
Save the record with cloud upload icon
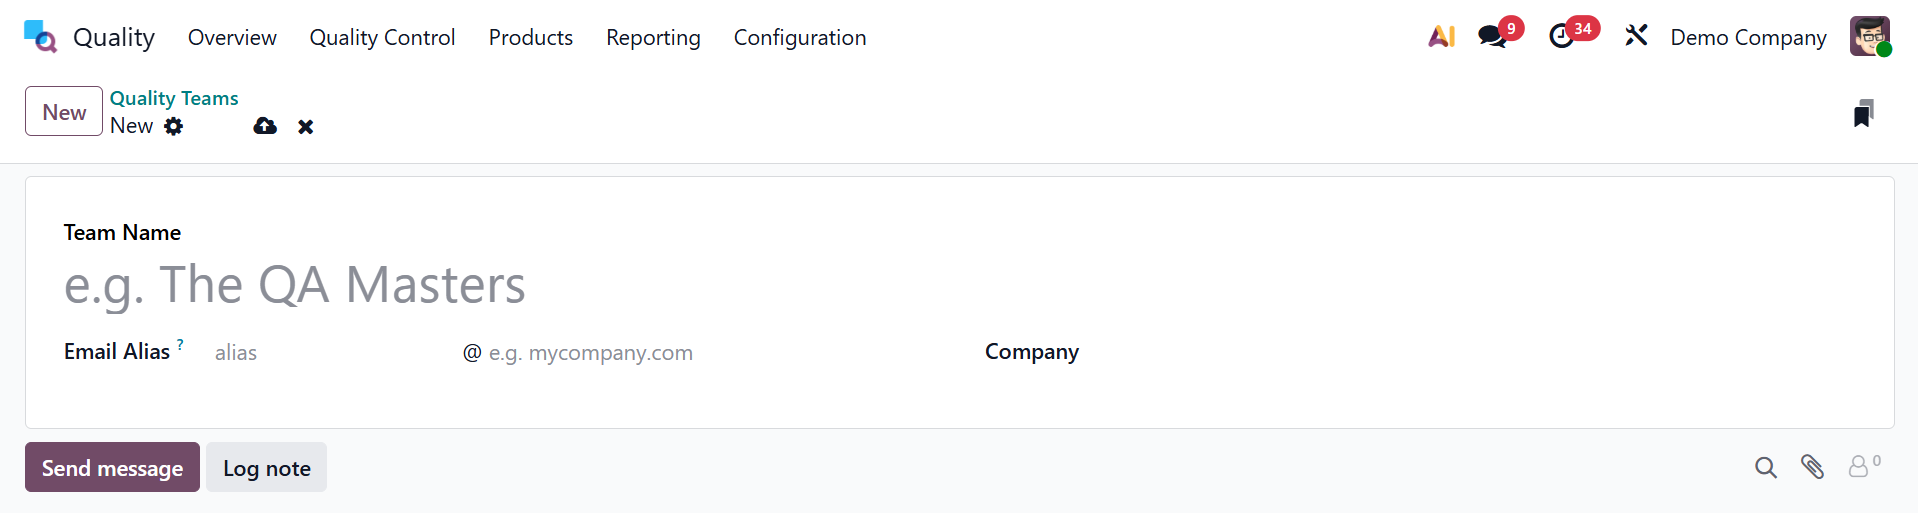coord(265,126)
